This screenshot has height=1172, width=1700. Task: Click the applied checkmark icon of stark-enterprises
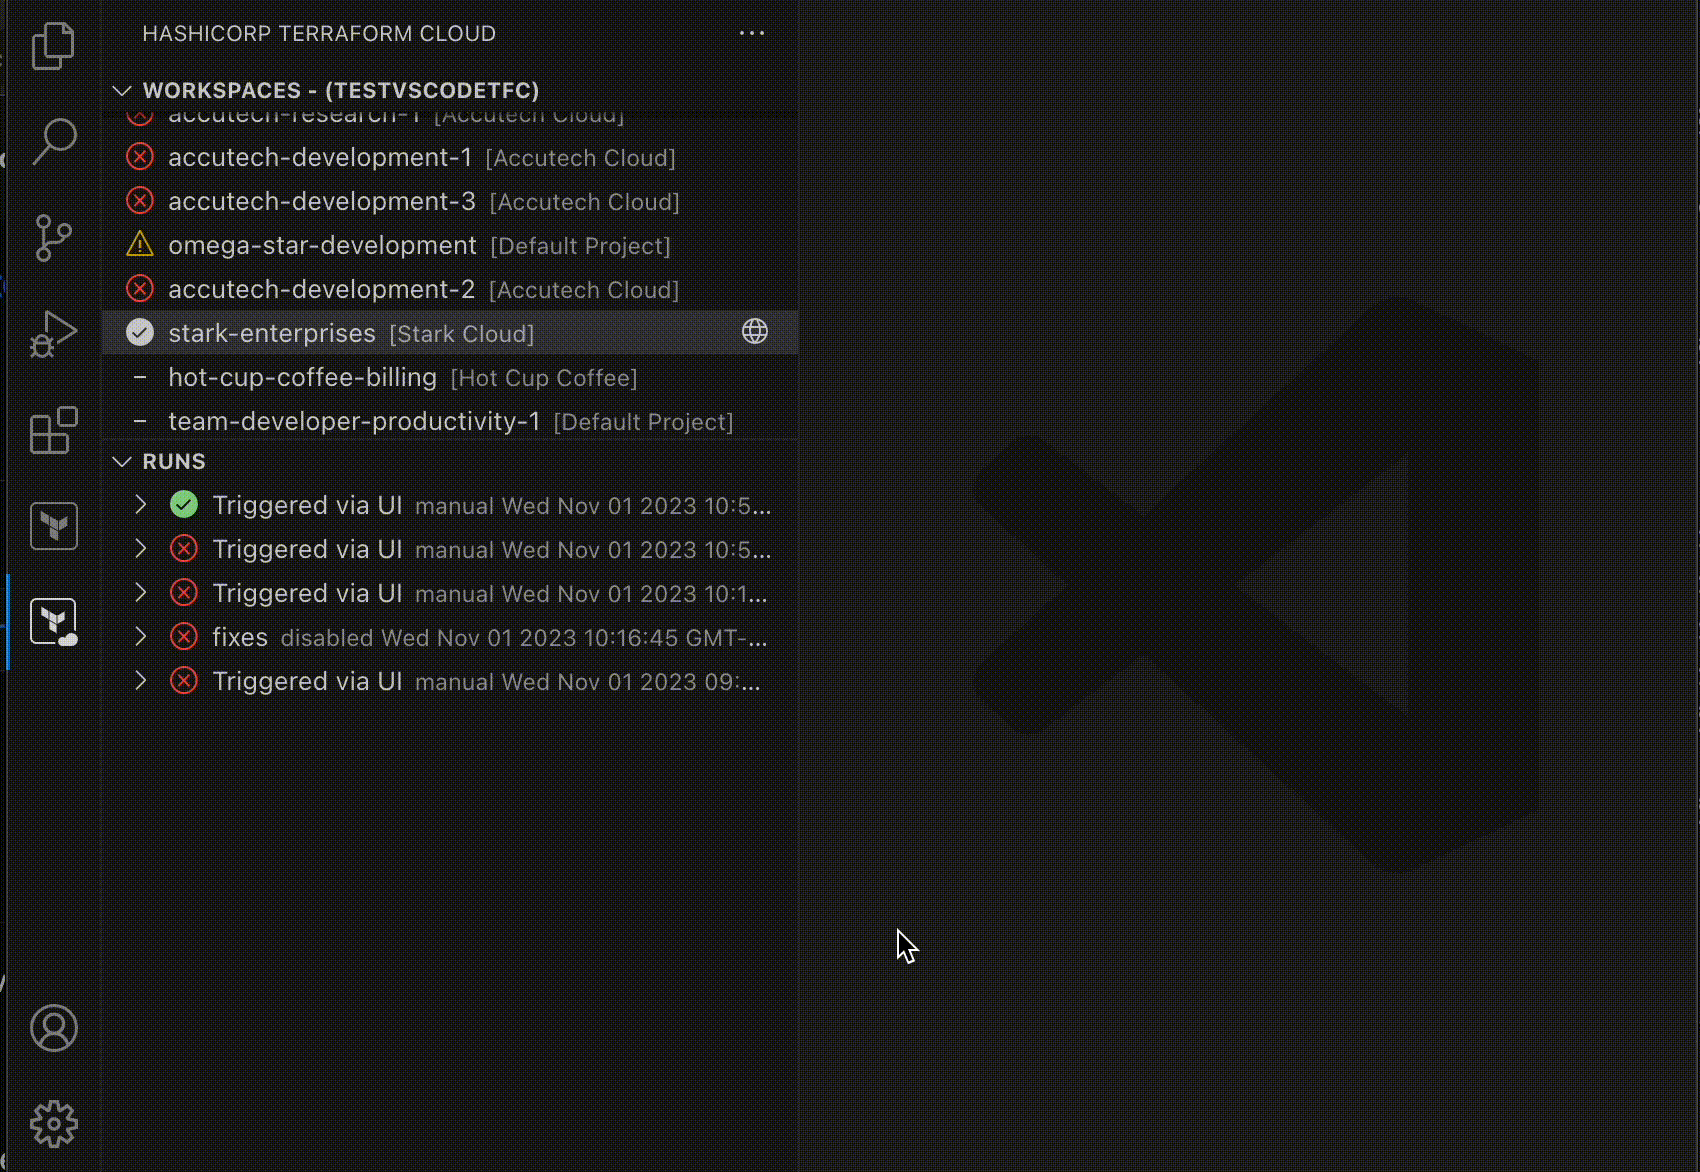pyautogui.click(x=140, y=333)
